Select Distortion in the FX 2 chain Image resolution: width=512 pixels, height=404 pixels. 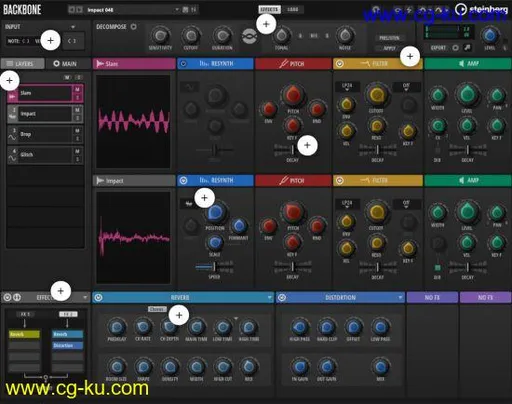pos(67,345)
